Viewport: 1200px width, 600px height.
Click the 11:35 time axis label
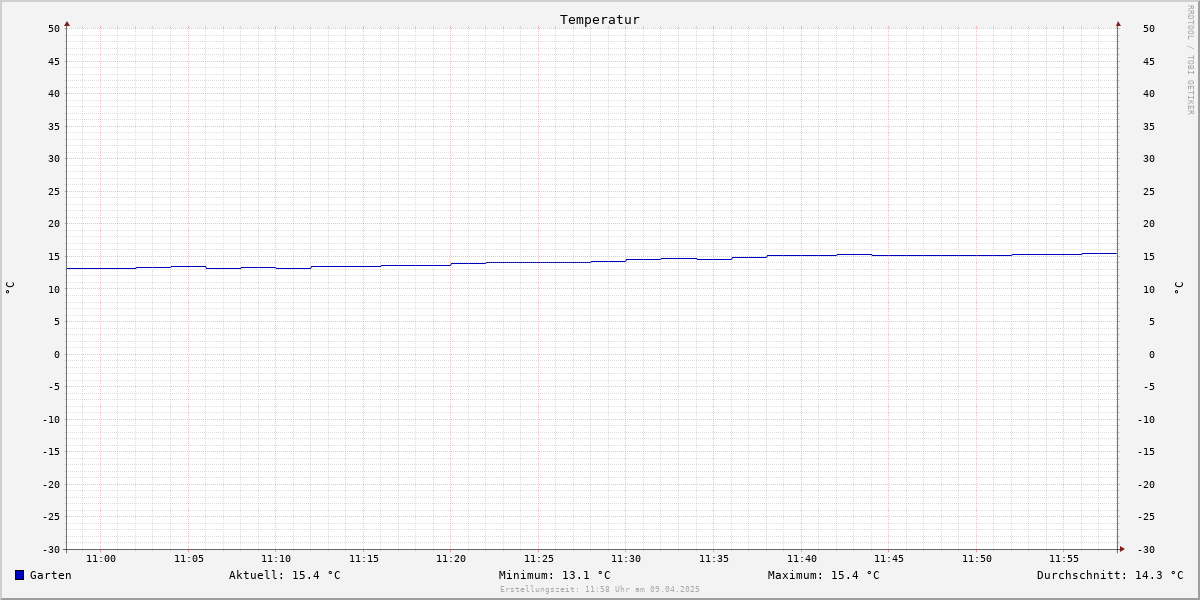(x=714, y=559)
